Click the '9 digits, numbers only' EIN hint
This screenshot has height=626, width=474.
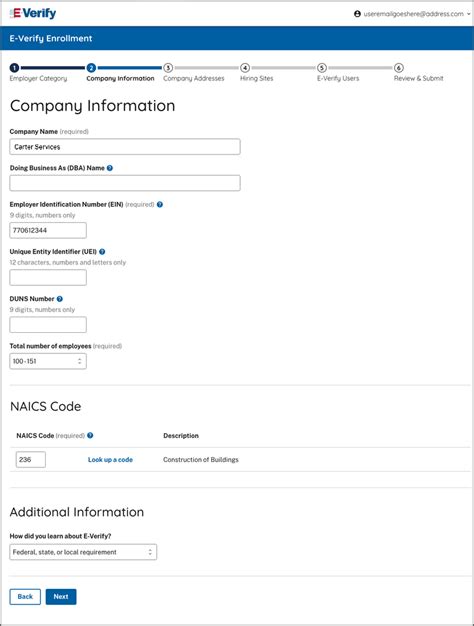coord(42,215)
